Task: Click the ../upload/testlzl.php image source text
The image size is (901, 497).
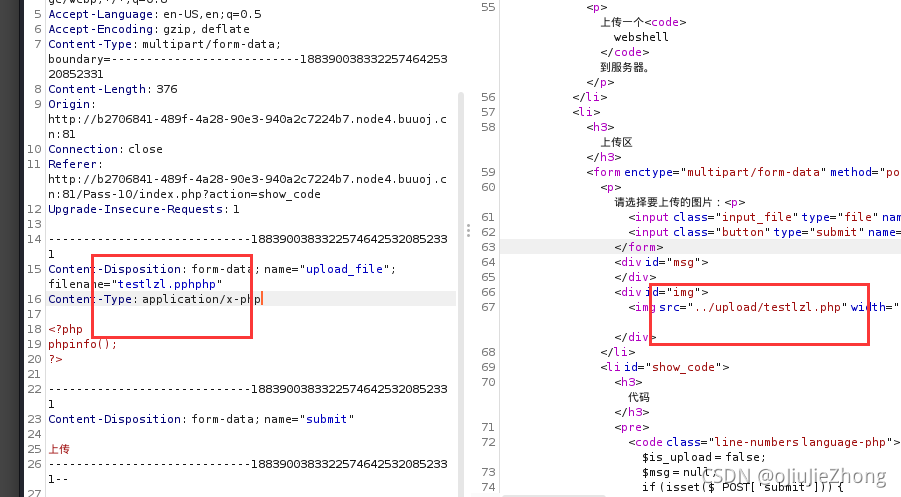Action: 767,307
